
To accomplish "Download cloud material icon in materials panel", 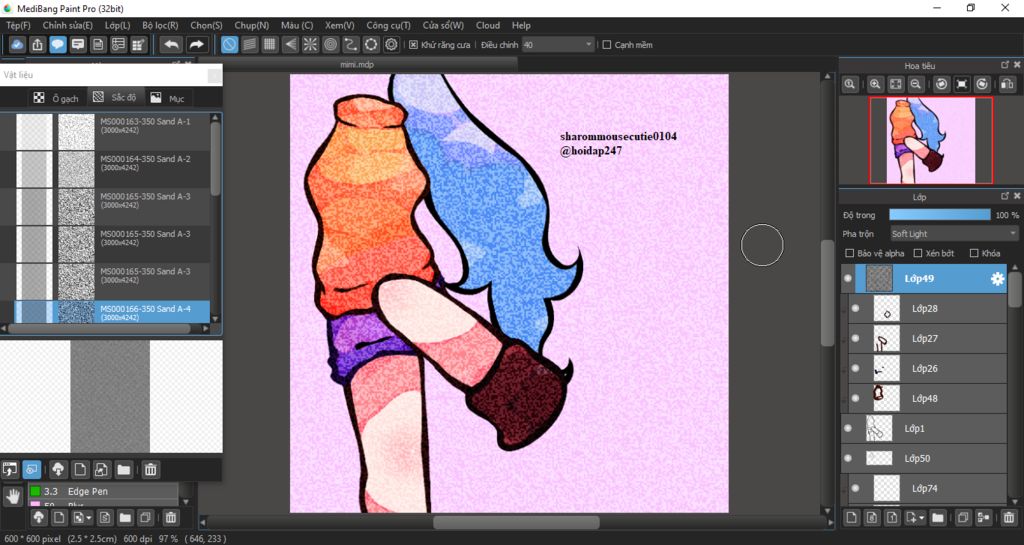I will point(57,469).
